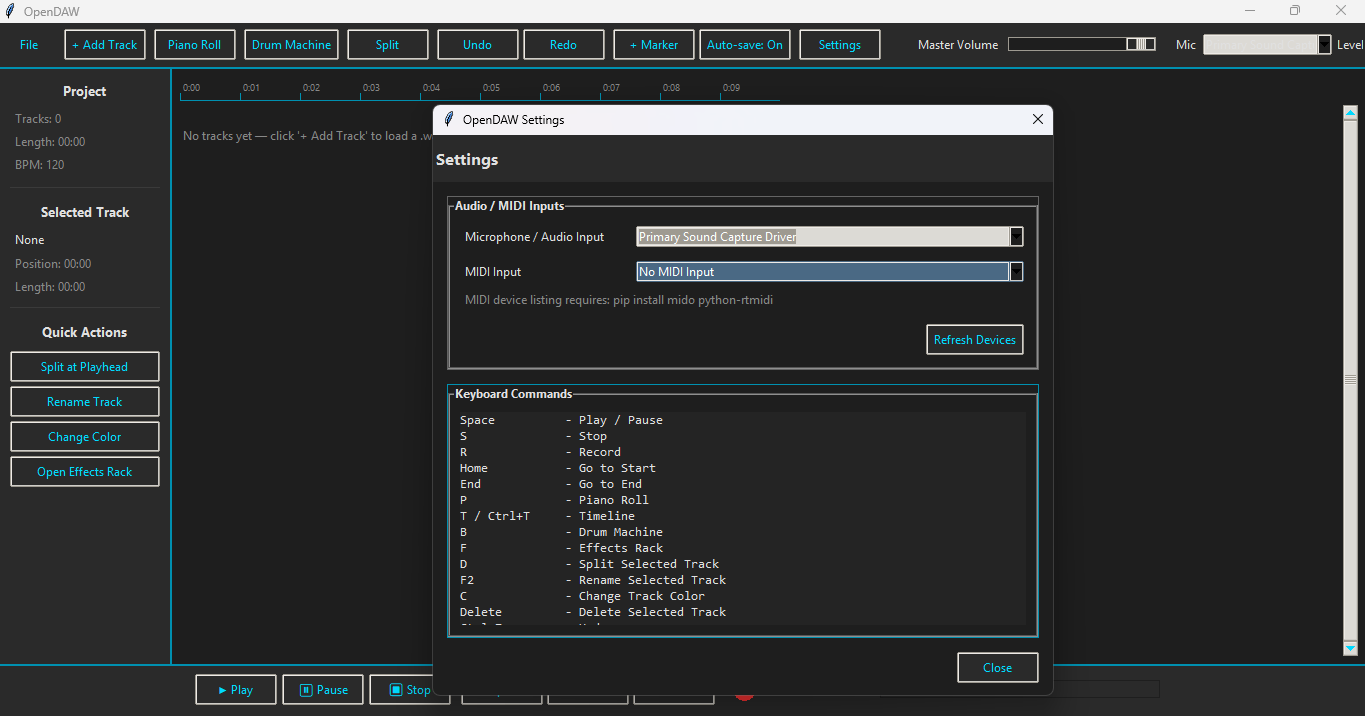
Task: Click the 'R - Record' command row
Action: pos(540,452)
